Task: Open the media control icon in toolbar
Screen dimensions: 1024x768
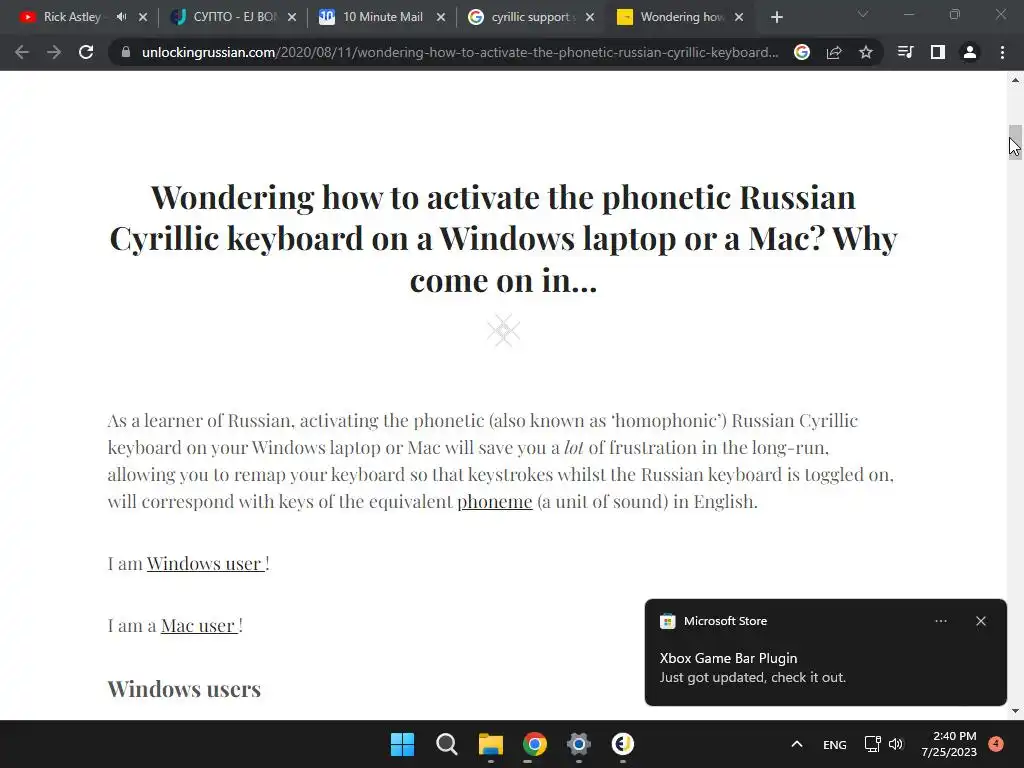Action: click(x=905, y=52)
